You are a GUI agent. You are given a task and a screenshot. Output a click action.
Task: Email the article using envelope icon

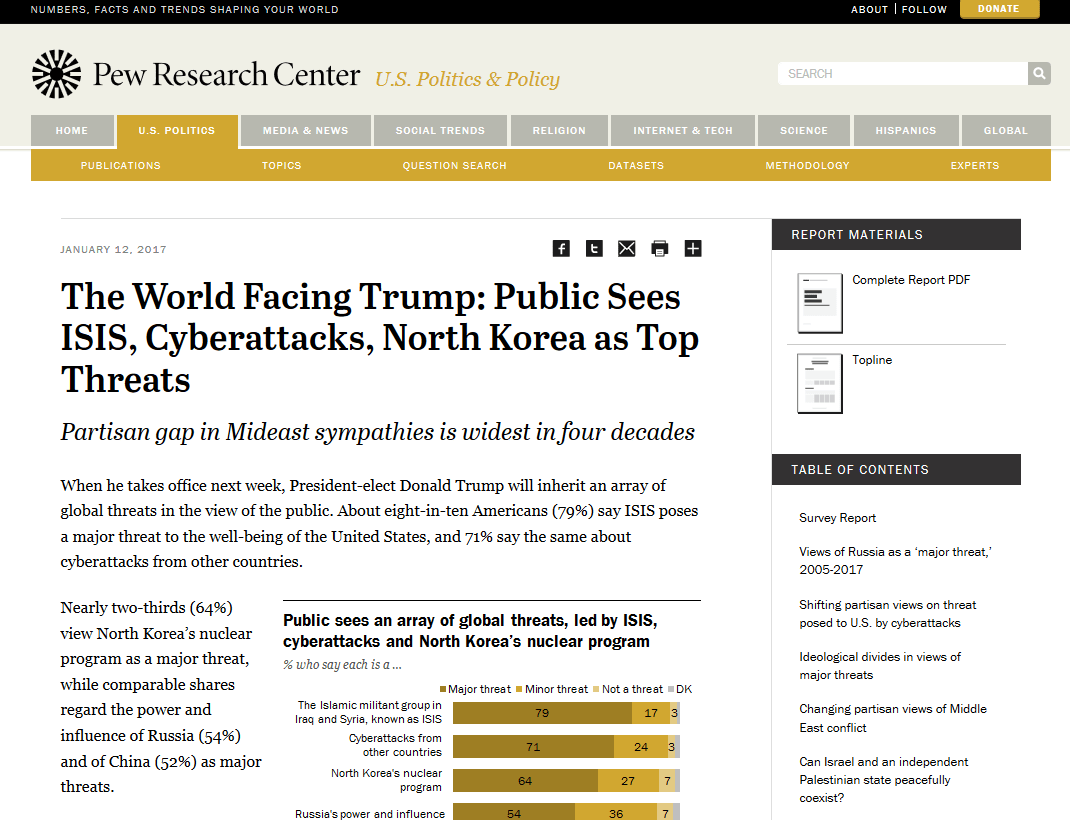point(627,248)
